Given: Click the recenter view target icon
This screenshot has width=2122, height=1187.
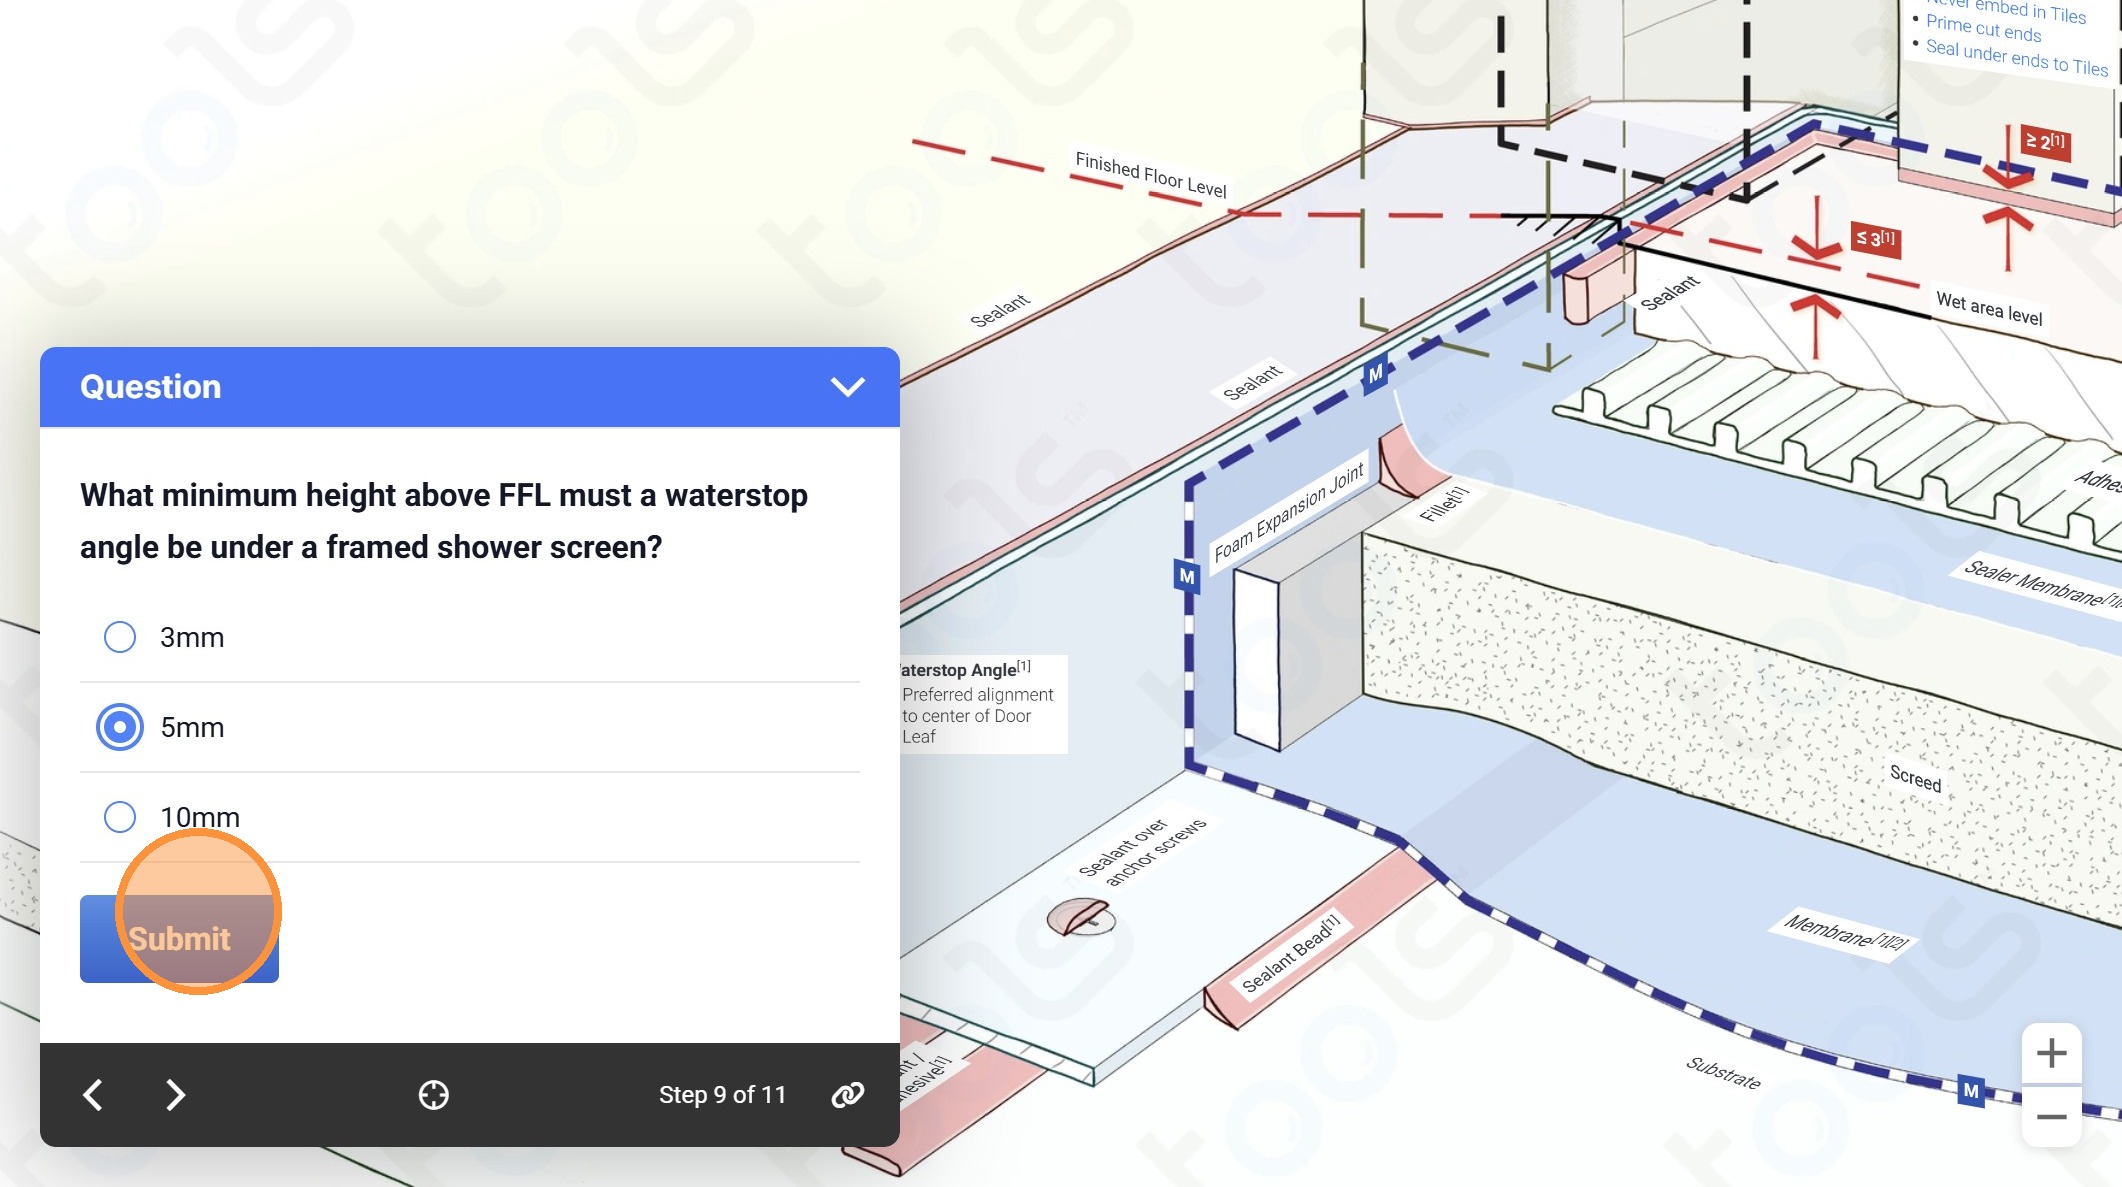Looking at the screenshot, I should [x=433, y=1095].
